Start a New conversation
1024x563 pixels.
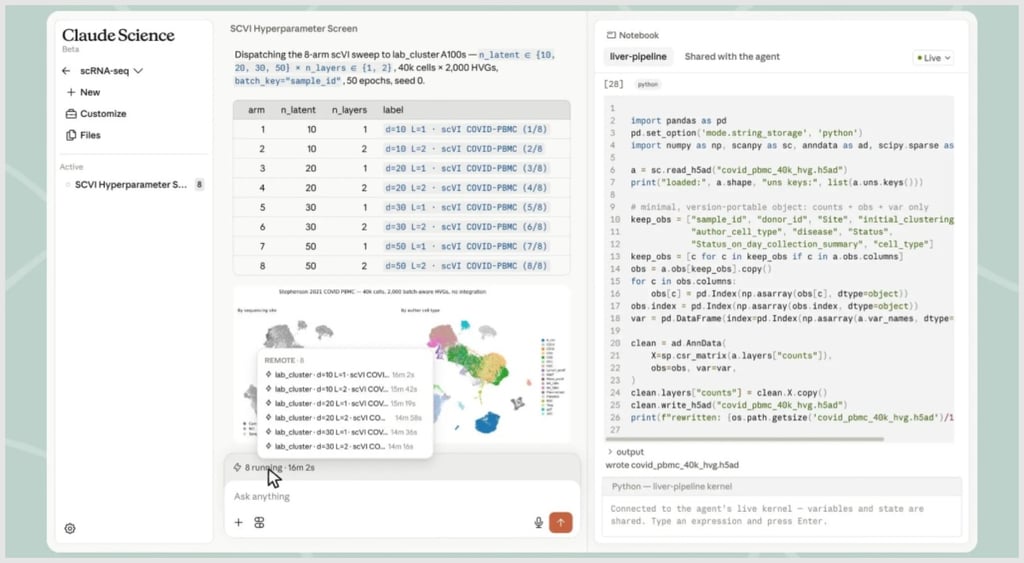[x=83, y=92]
